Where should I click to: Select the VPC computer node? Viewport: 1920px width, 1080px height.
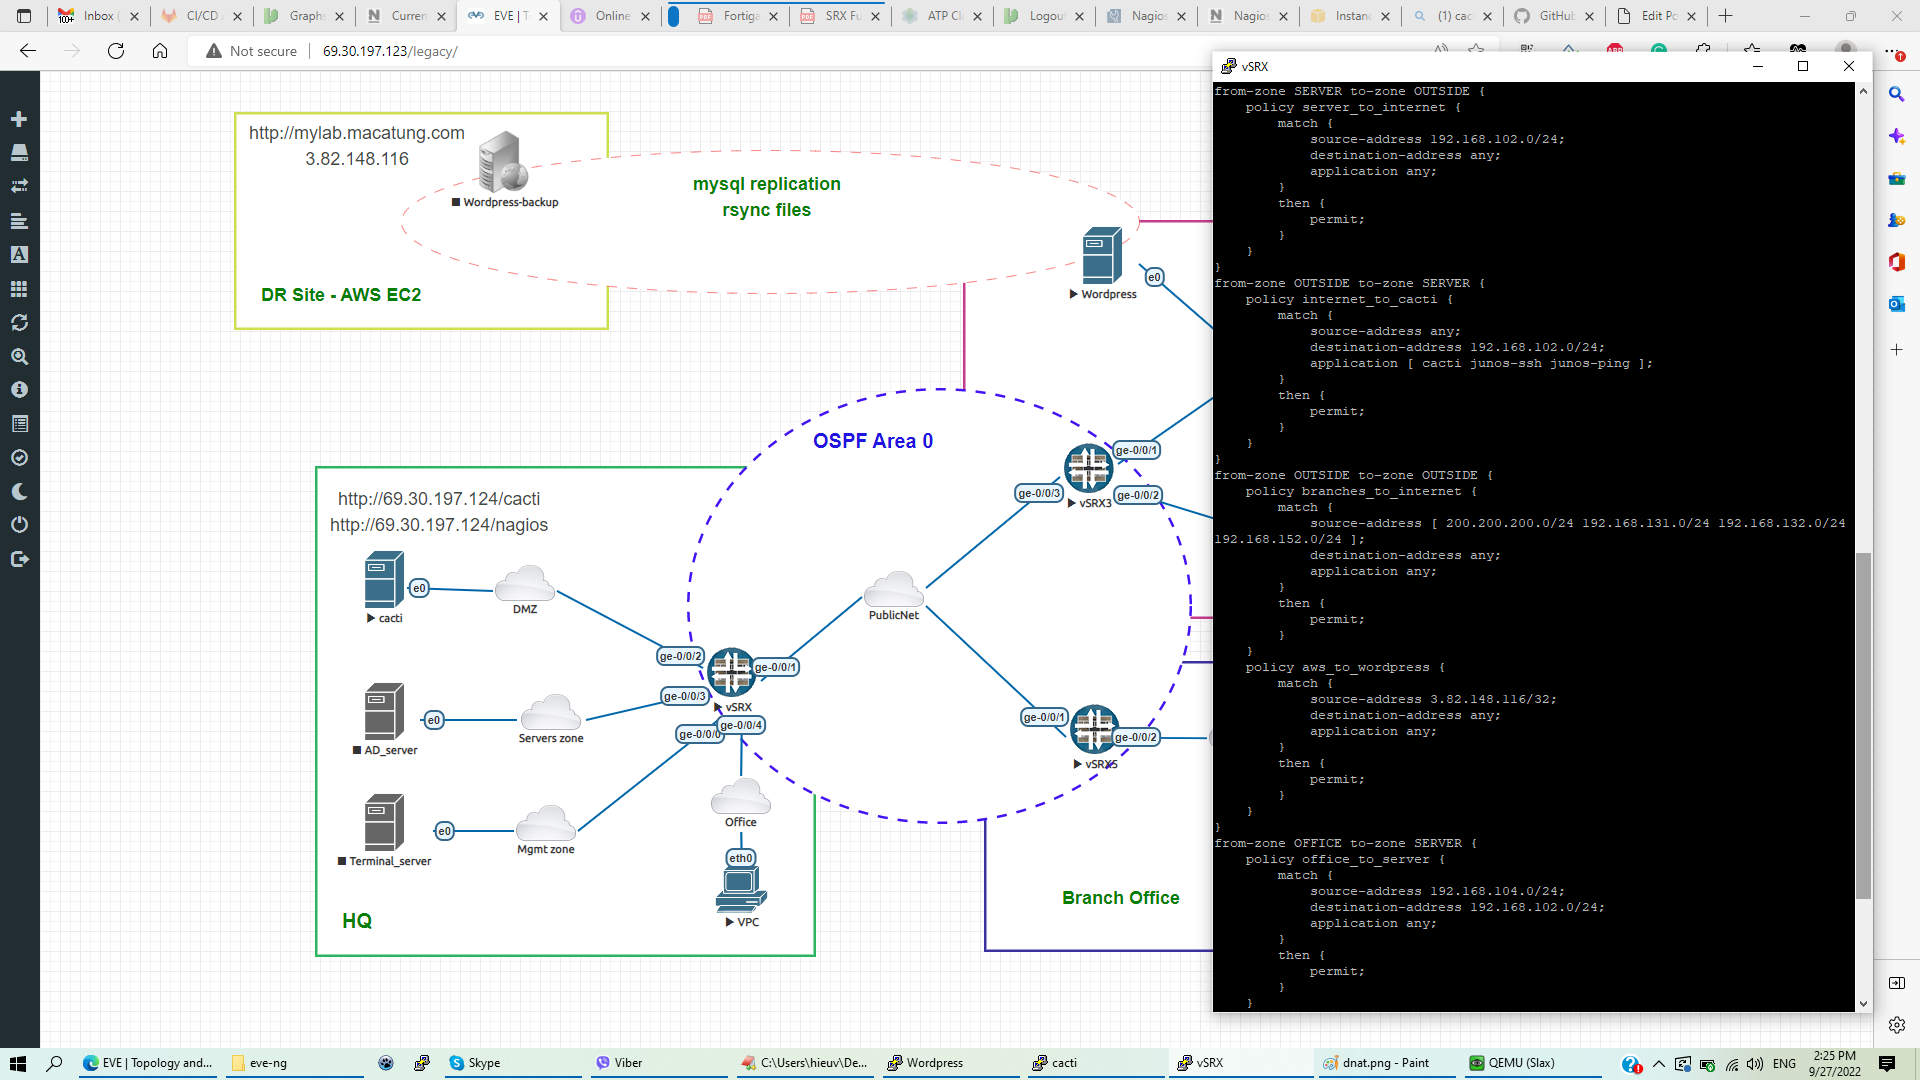[741, 889]
